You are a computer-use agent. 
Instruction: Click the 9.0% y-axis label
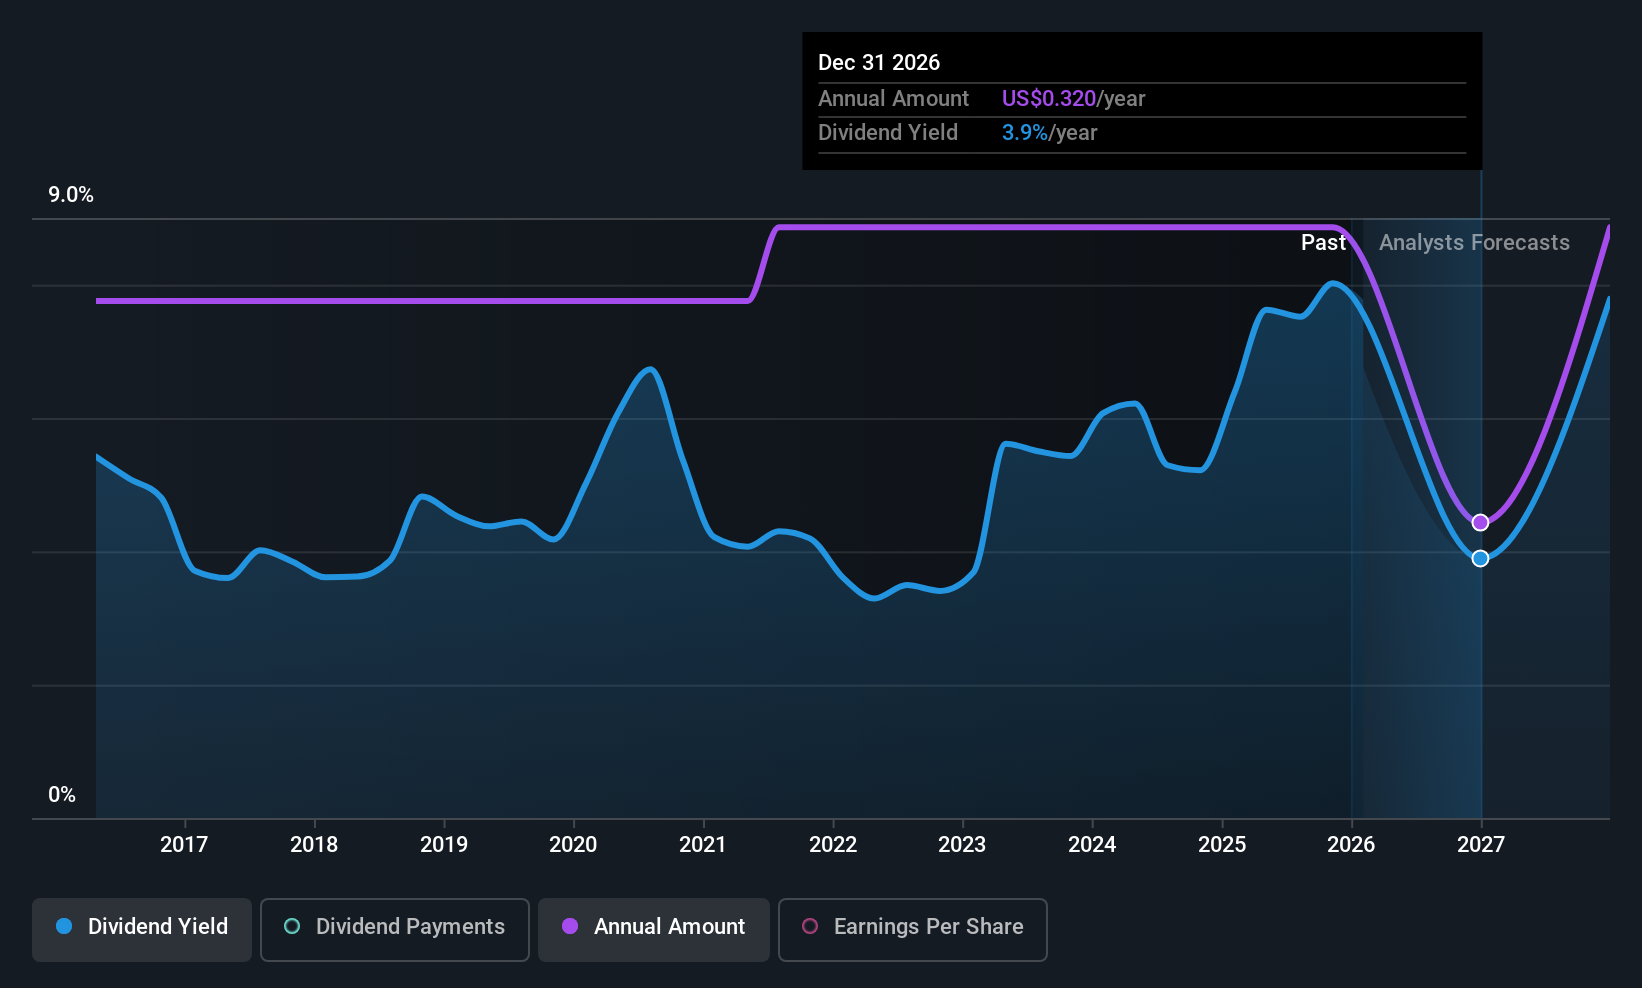pyautogui.click(x=71, y=195)
